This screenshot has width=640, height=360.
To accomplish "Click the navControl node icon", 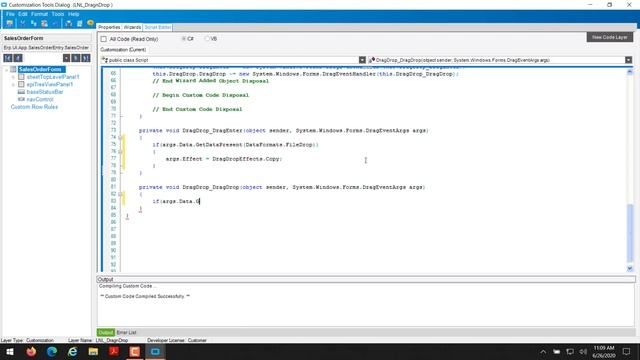I will click(21, 99).
